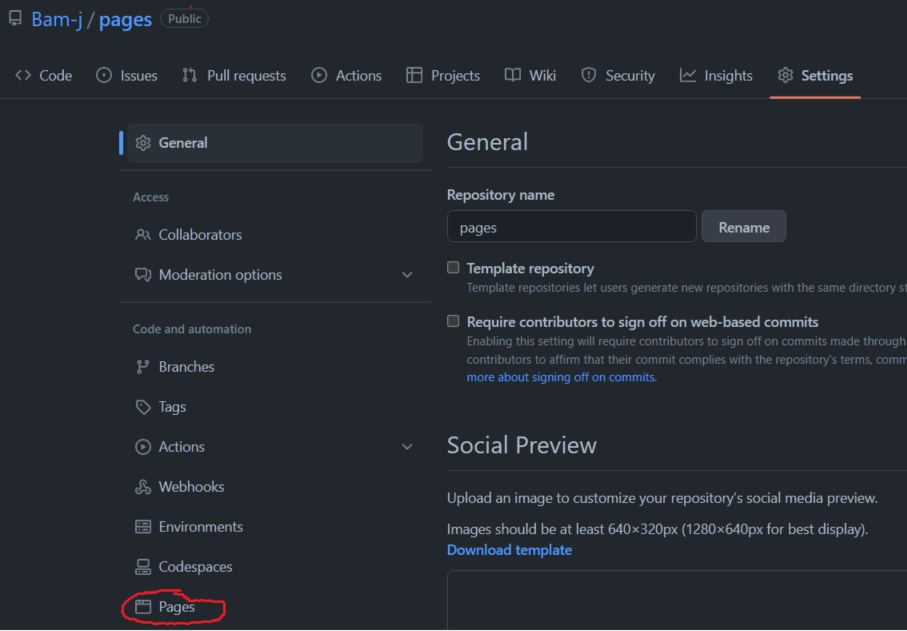This screenshot has width=907, height=631.
Task: Click the Repository name input field
Action: pyautogui.click(x=572, y=226)
